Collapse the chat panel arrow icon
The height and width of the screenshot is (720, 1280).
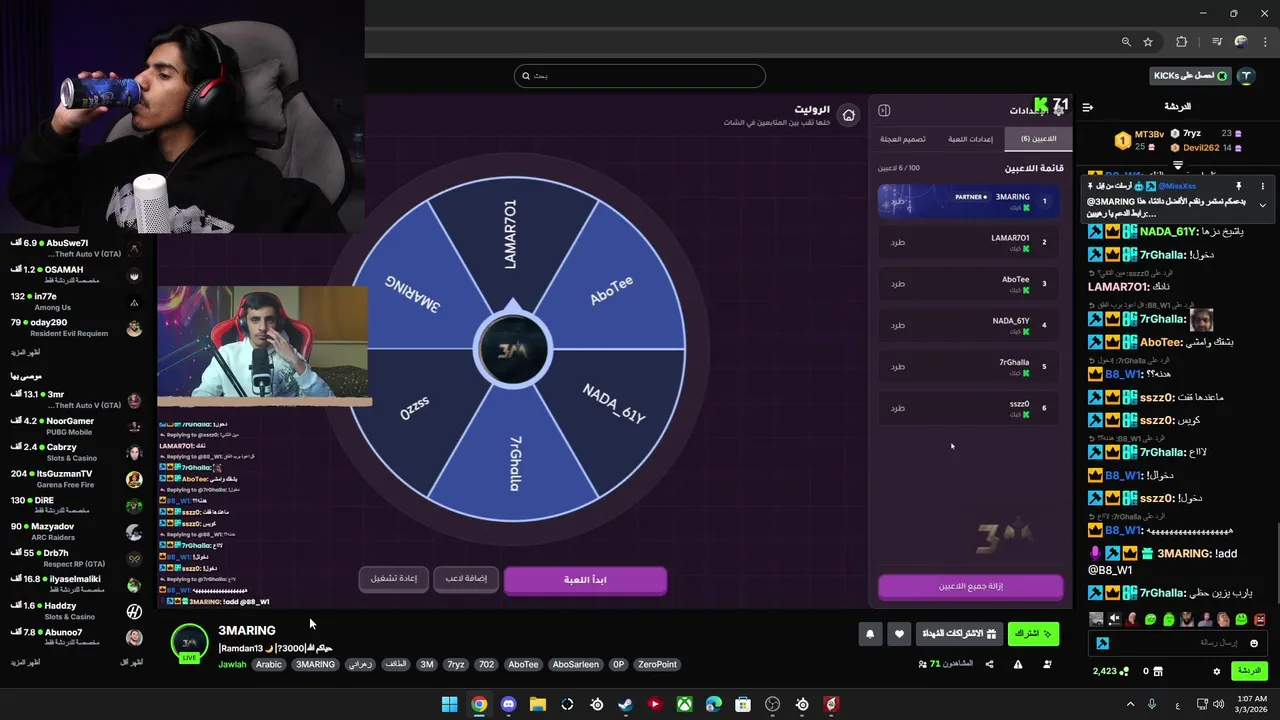pyautogui.click(x=1088, y=107)
